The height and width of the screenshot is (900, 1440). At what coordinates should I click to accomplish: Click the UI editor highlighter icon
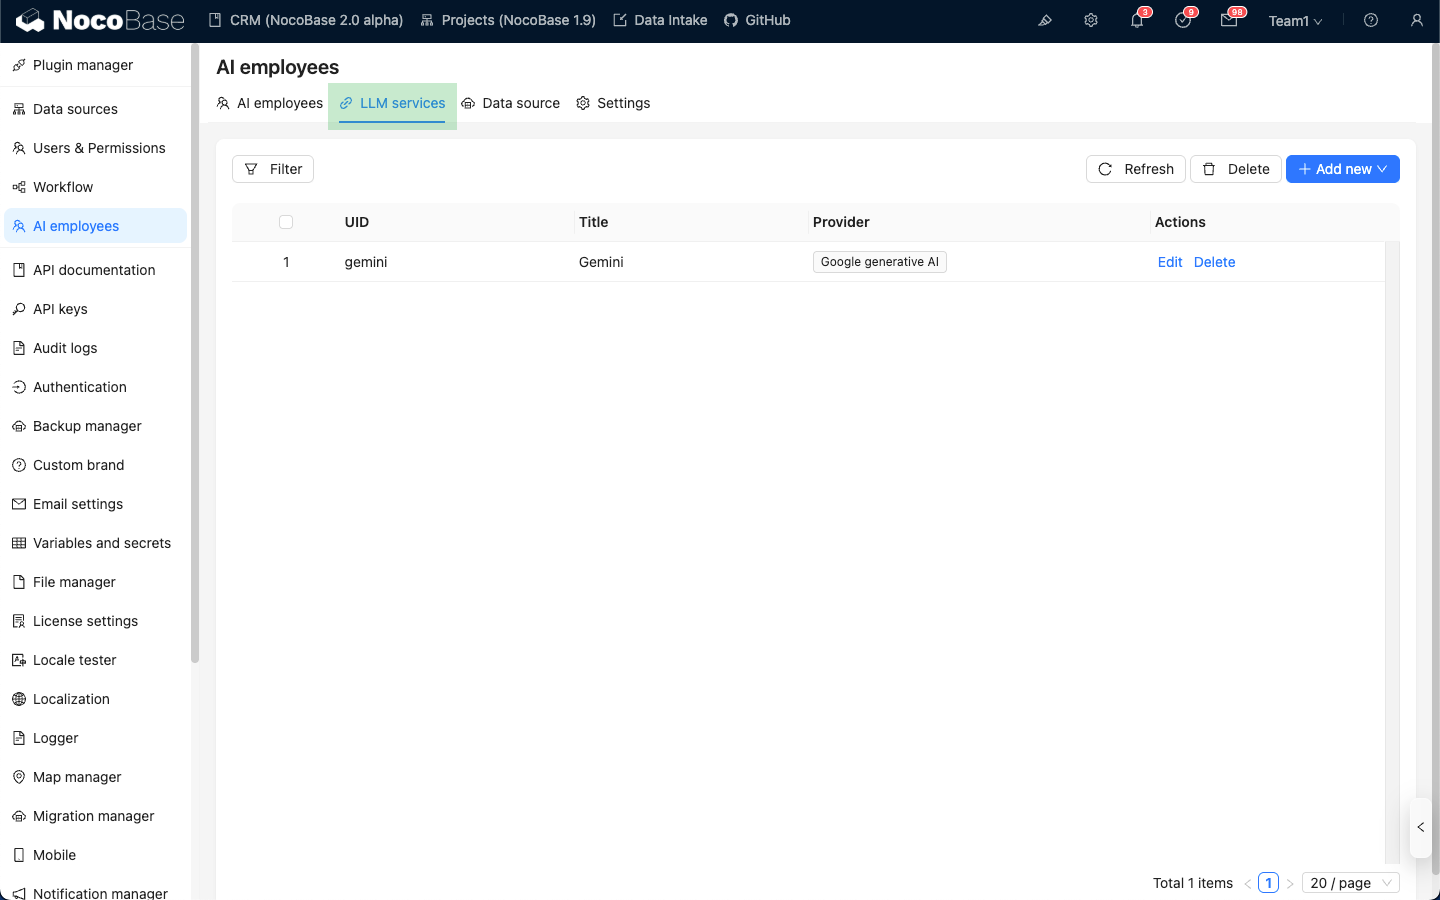(x=1045, y=21)
